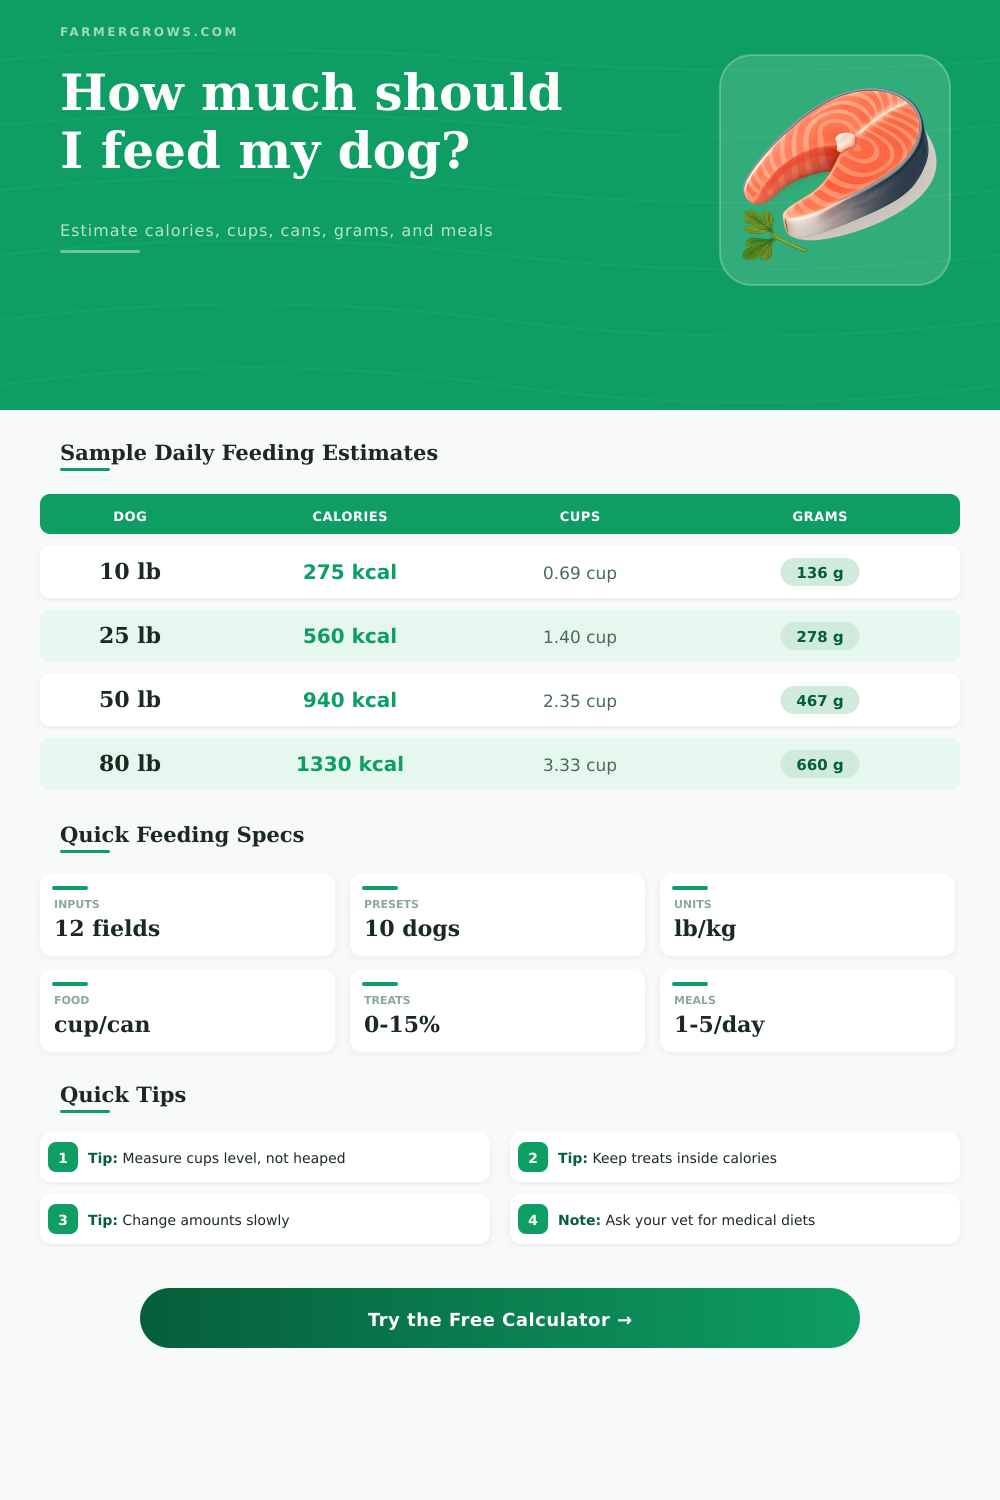
Task: Click the Sample Daily Feeding Estimates heading
Action: click(249, 453)
